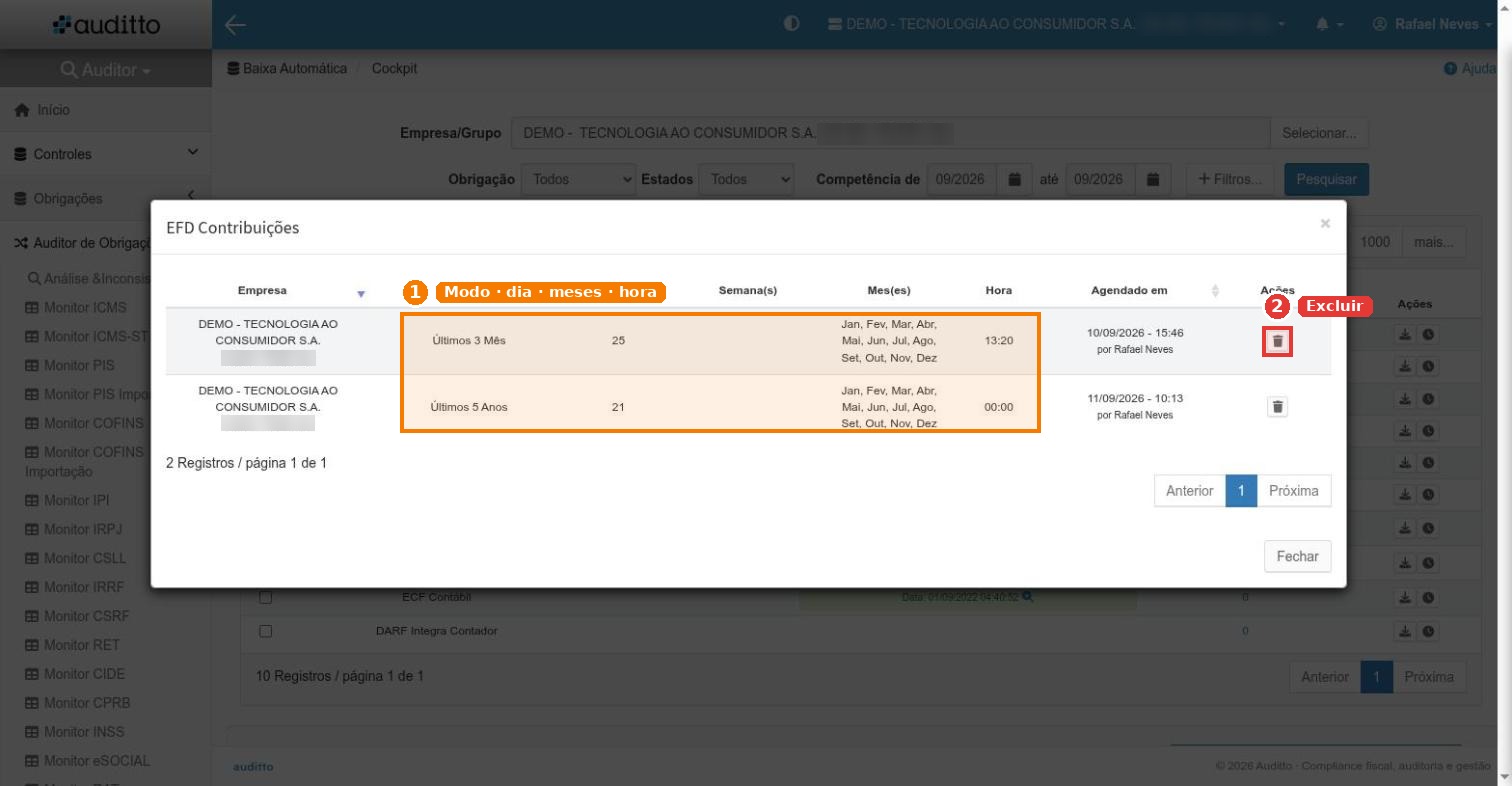Click the Empresa/Grupo input field
This screenshot has width=1512, height=786.
coord(890,133)
